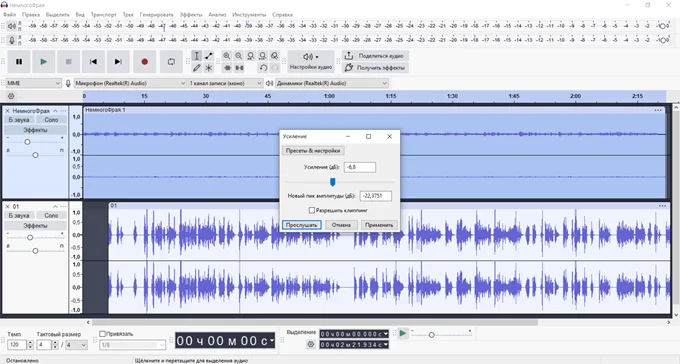This screenshot has height=364, width=680.
Task: Open the Динамики (Realtek) output dropdown
Action: point(331,83)
